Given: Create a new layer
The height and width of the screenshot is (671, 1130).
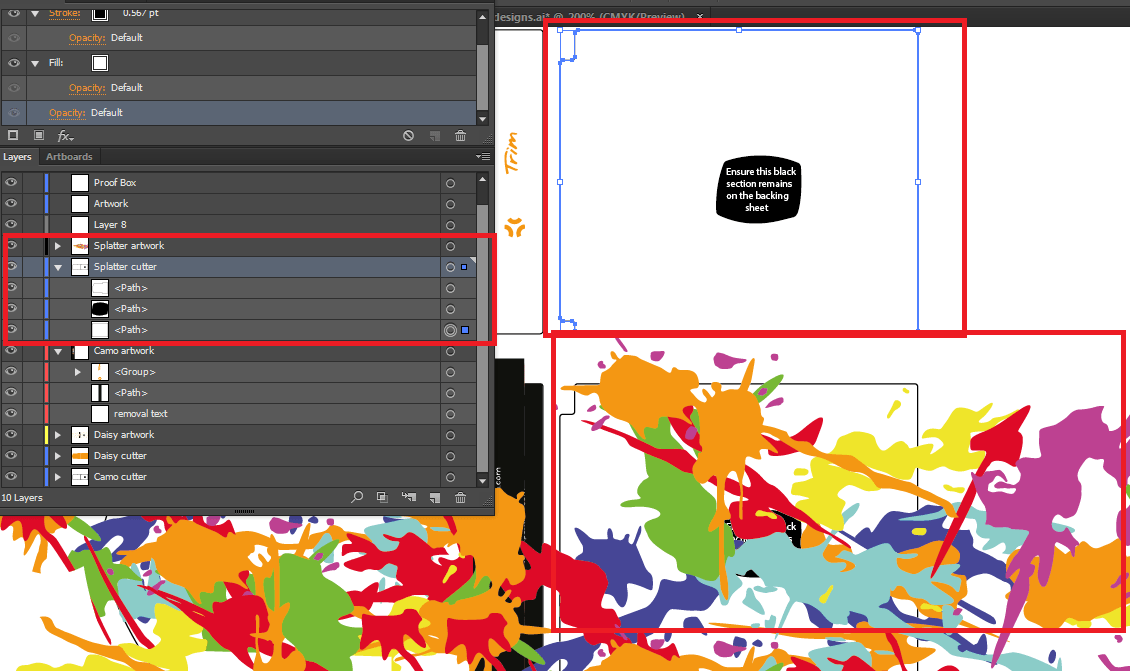Looking at the screenshot, I should pyautogui.click(x=433, y=497).
